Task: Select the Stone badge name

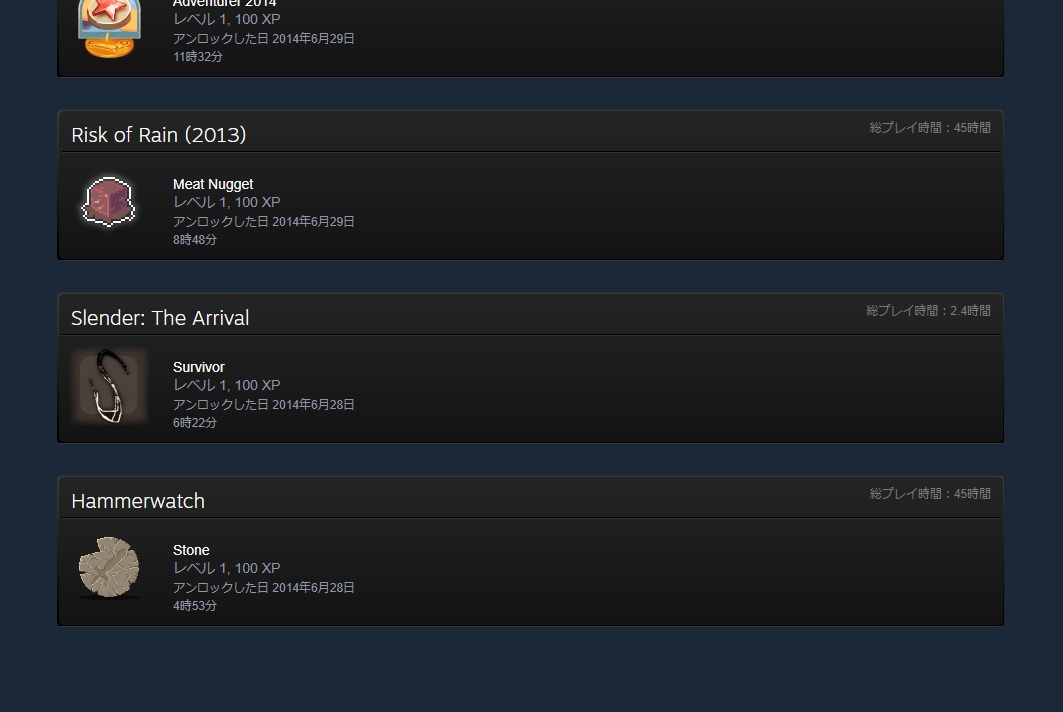Action: 191,551
